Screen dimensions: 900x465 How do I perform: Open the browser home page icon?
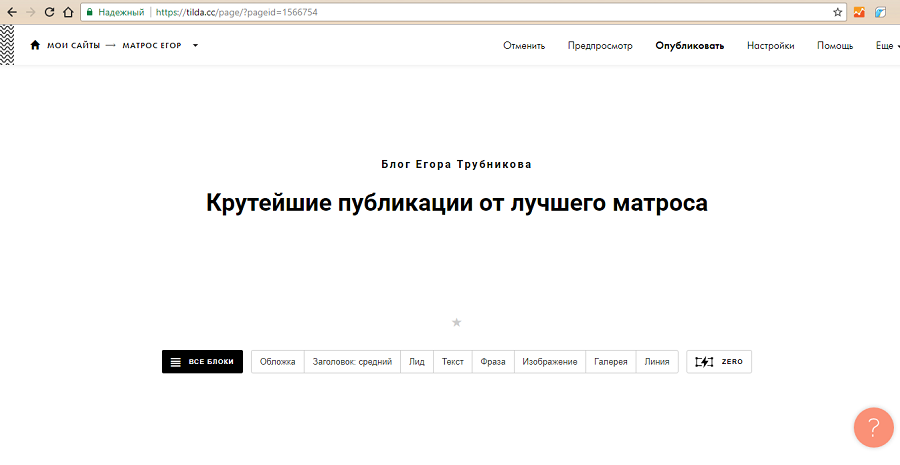pyautogui.click(x=68, y=12)
